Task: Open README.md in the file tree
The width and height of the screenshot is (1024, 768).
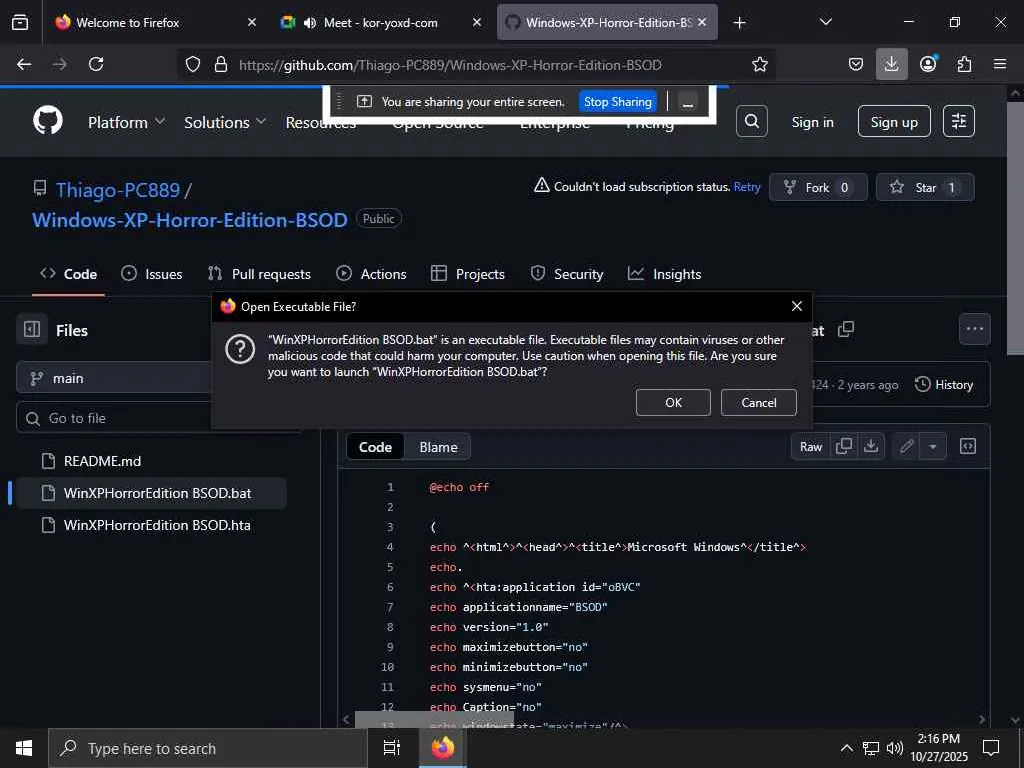Action: point(102,461)
